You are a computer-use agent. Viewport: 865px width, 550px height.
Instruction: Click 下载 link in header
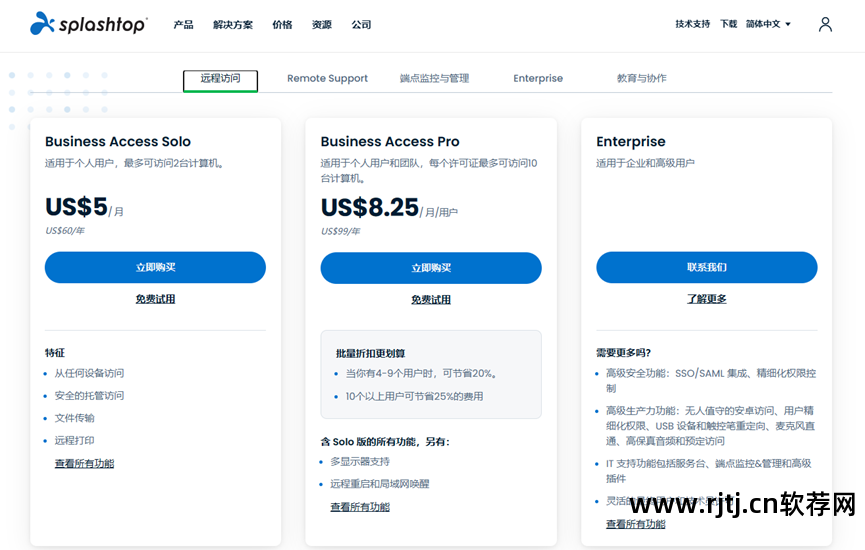point(728,24)
